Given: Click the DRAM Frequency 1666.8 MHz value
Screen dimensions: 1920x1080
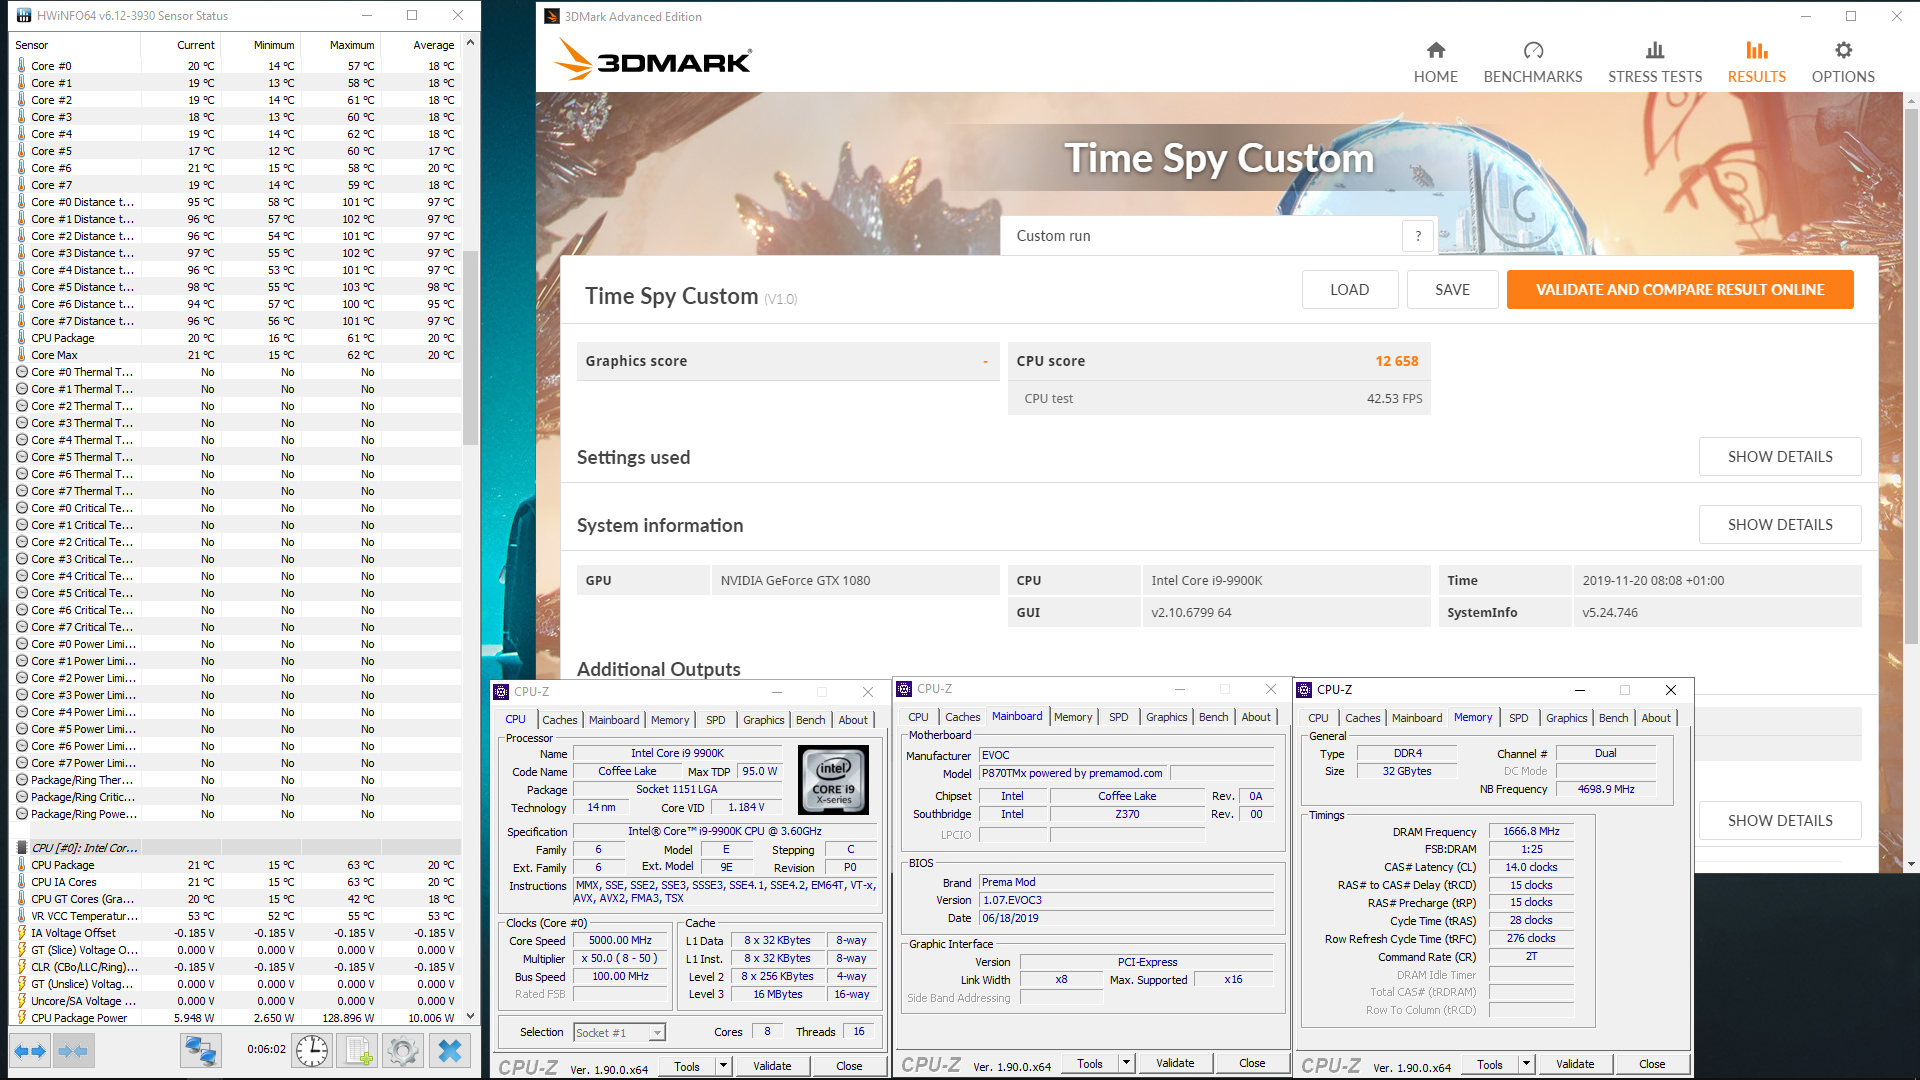Looking at the screenshot, I should (1530, 831).
